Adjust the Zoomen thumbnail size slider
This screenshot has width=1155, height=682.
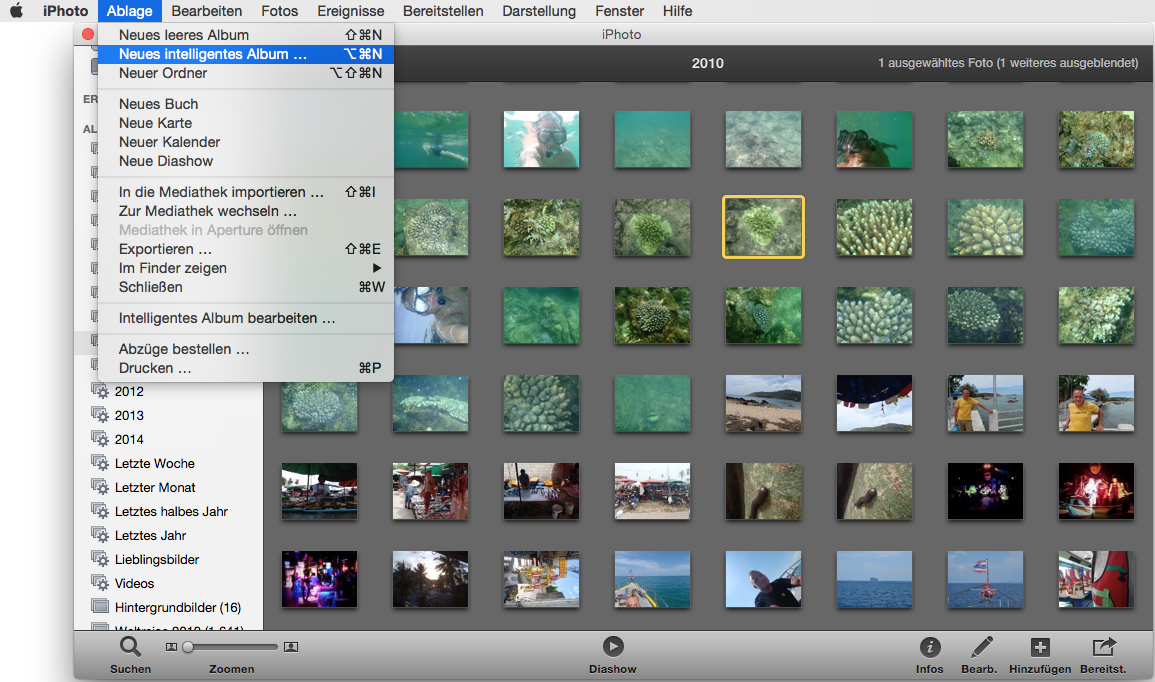click(x=187, y=647)
